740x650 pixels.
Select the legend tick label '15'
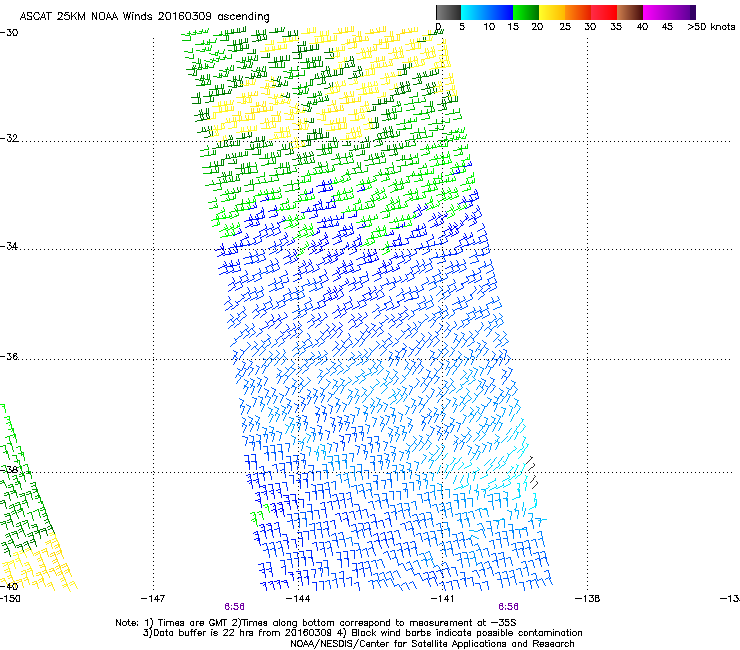coord(513,27)
